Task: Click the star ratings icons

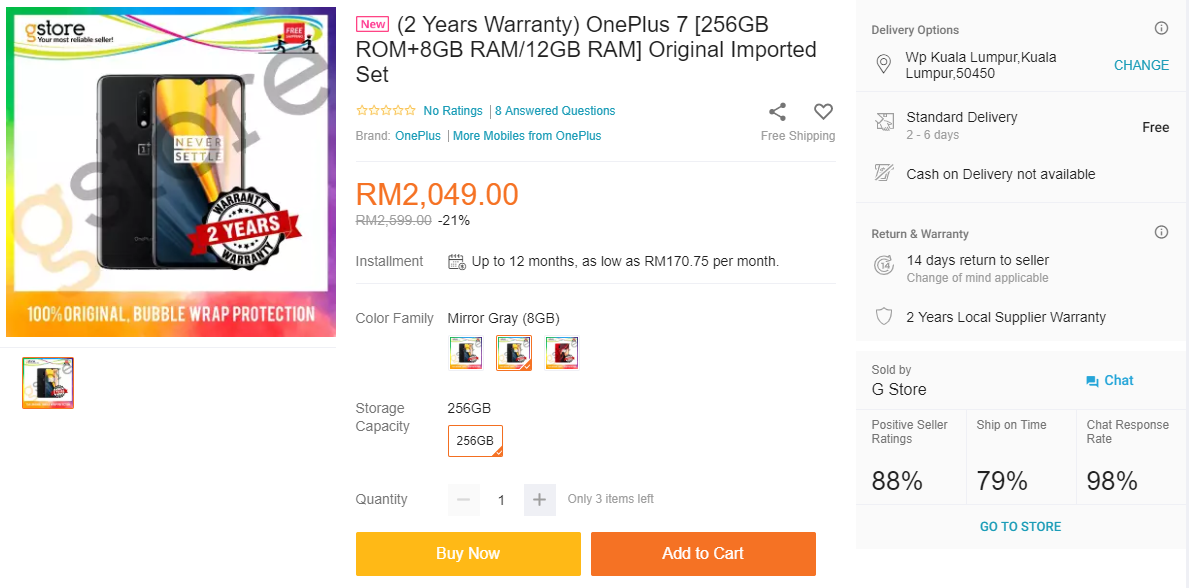Action: point(386,111)
